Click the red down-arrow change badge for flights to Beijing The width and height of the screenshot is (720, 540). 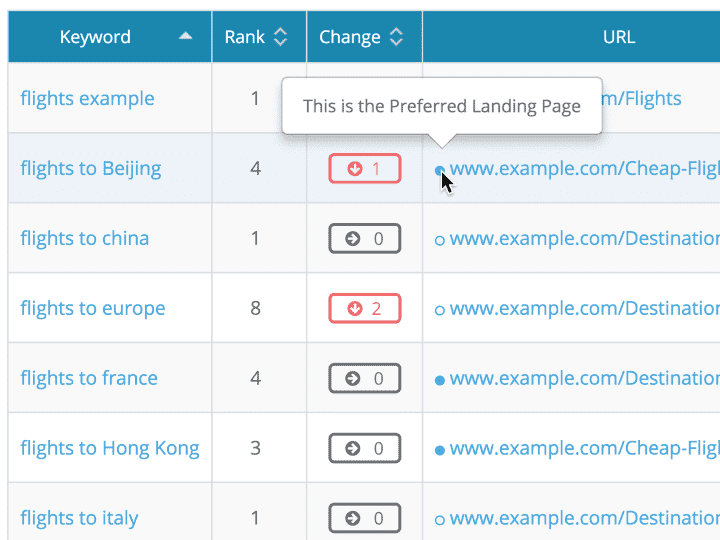point(365,169)
